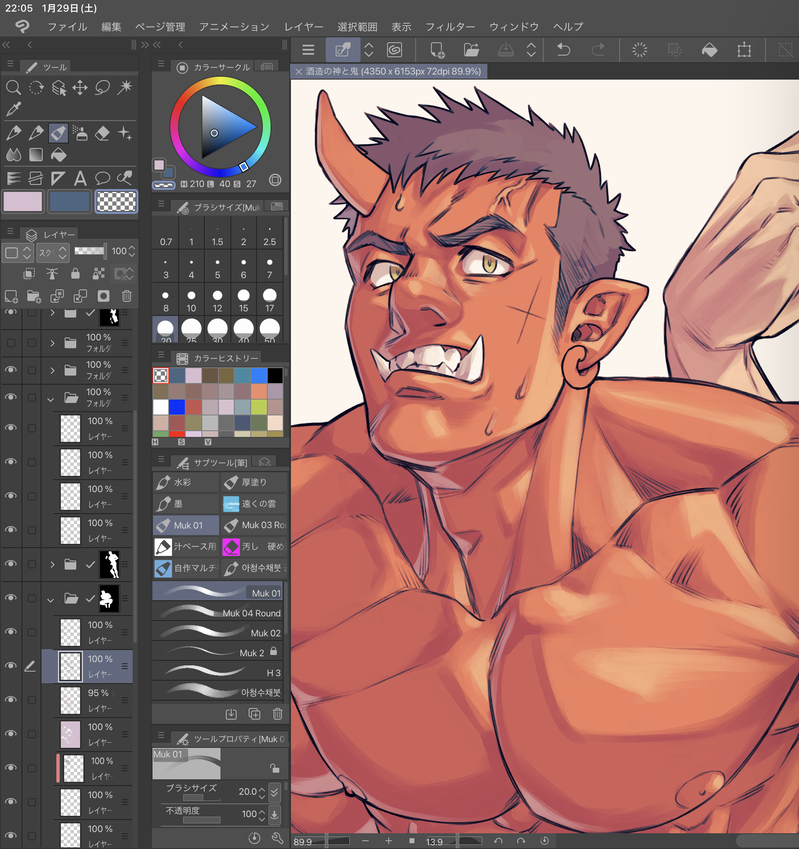Pick the Auto select magic wand tool

125,88
